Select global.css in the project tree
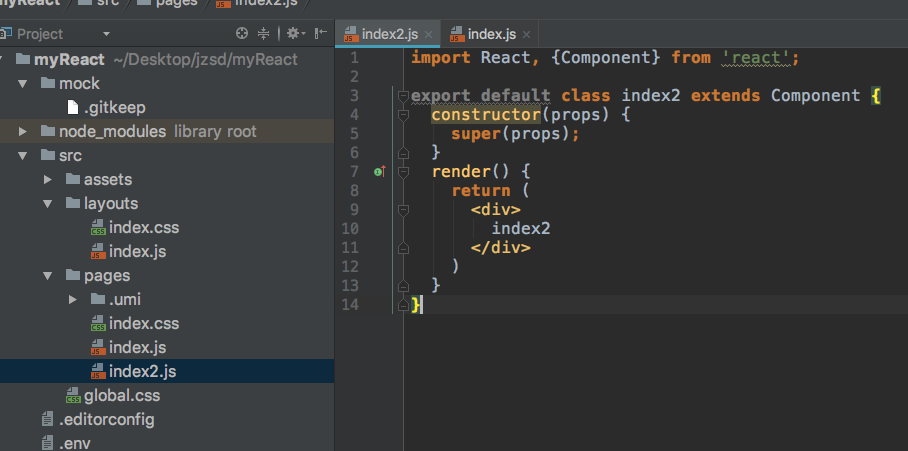 click(x=121, y=395)
